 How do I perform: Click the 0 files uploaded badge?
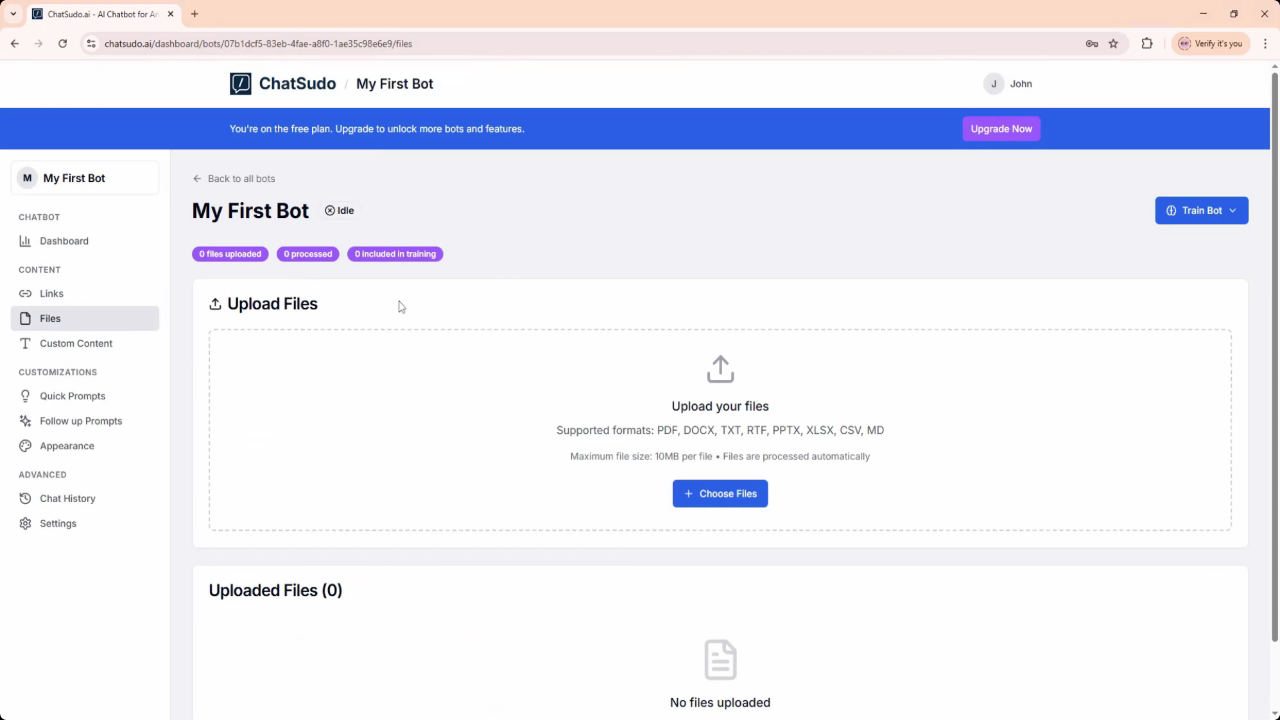tap(230, 254)
